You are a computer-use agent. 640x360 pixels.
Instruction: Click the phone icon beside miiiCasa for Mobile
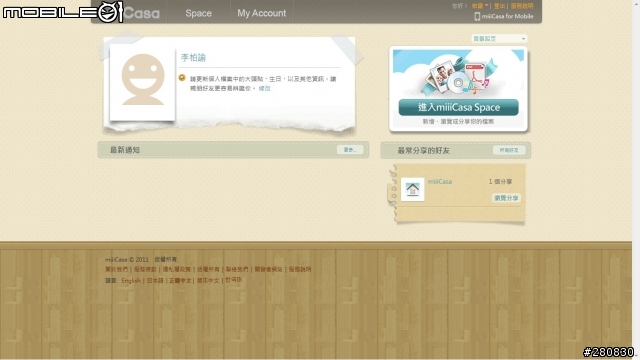(x=477, y=16)
